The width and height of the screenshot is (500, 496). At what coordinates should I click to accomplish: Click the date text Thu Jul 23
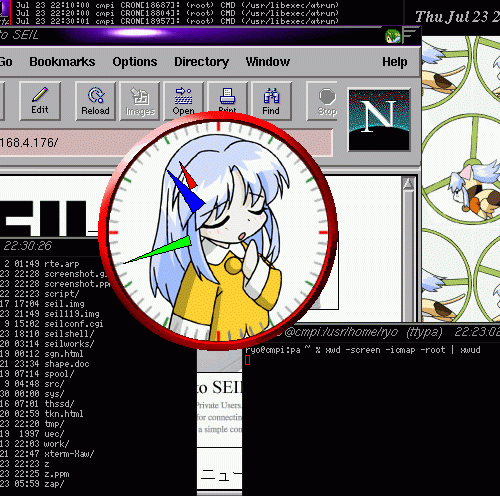click(452, 17)
